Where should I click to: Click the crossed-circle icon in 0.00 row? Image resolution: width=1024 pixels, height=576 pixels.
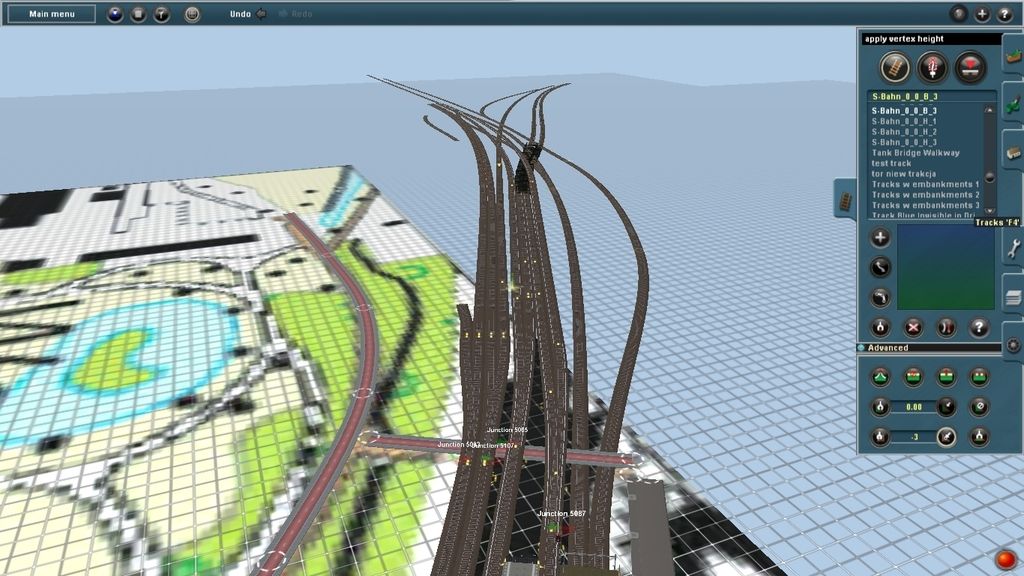978,407
